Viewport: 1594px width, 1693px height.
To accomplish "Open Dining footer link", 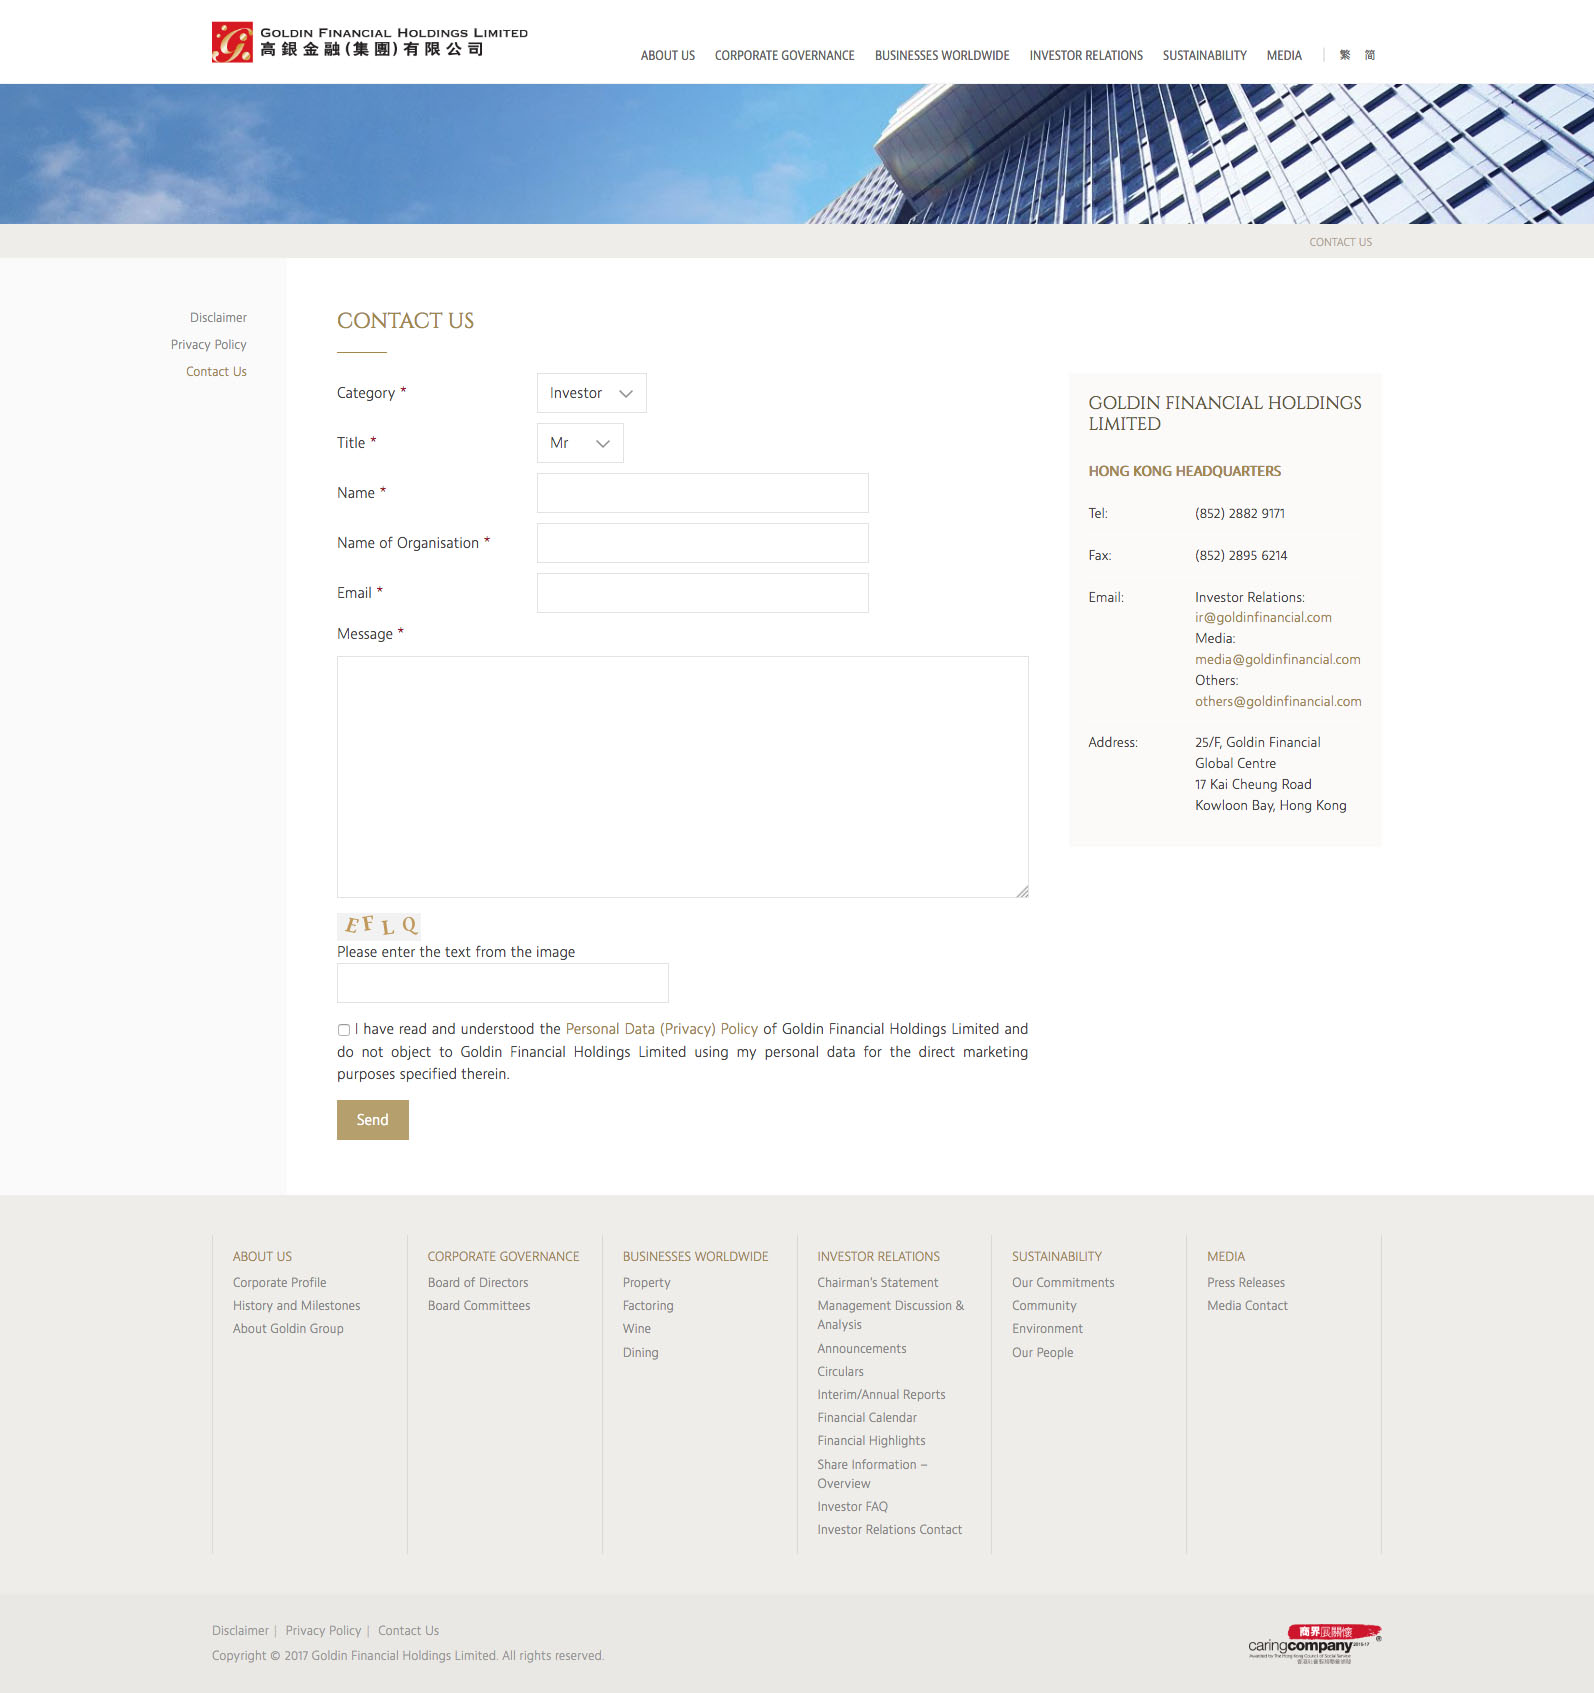I will (641, 1353).
